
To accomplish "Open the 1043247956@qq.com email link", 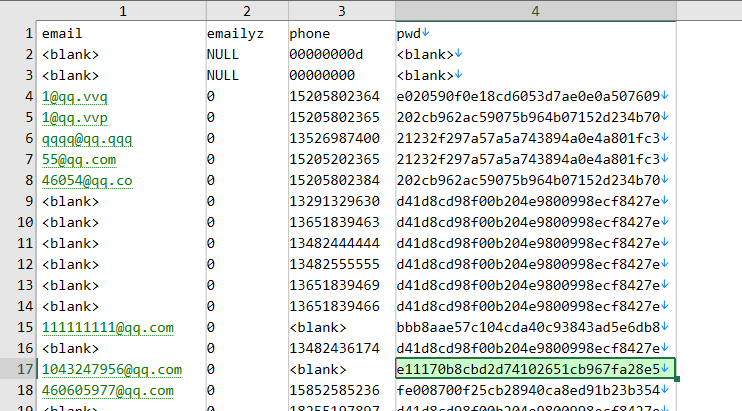I will [112, 369].
